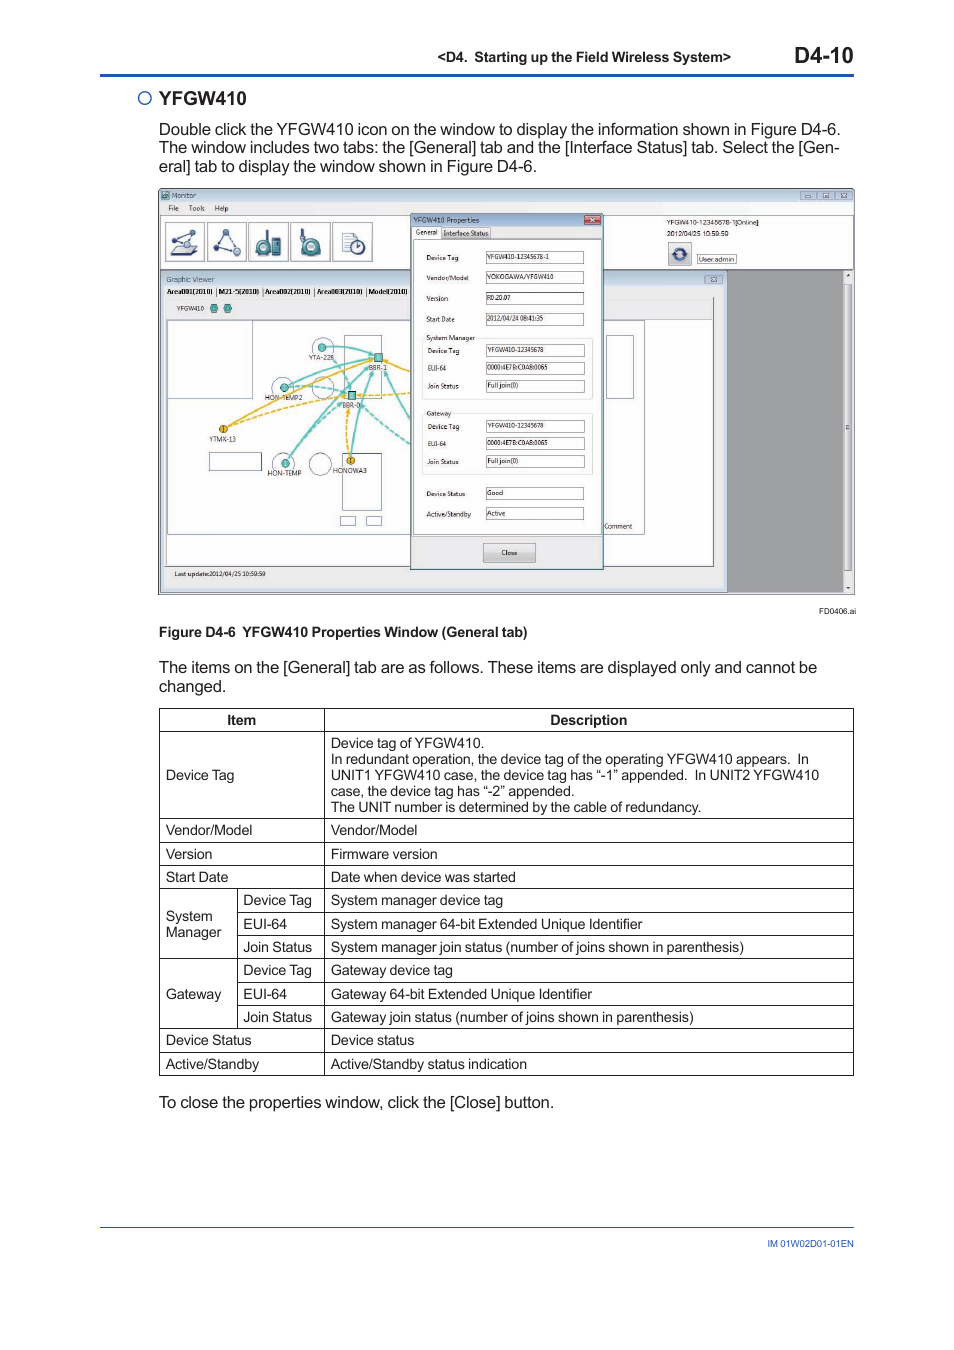Select the HON-TEMP2 device node
Screen dimensions: 954x1350
point(285,387)
